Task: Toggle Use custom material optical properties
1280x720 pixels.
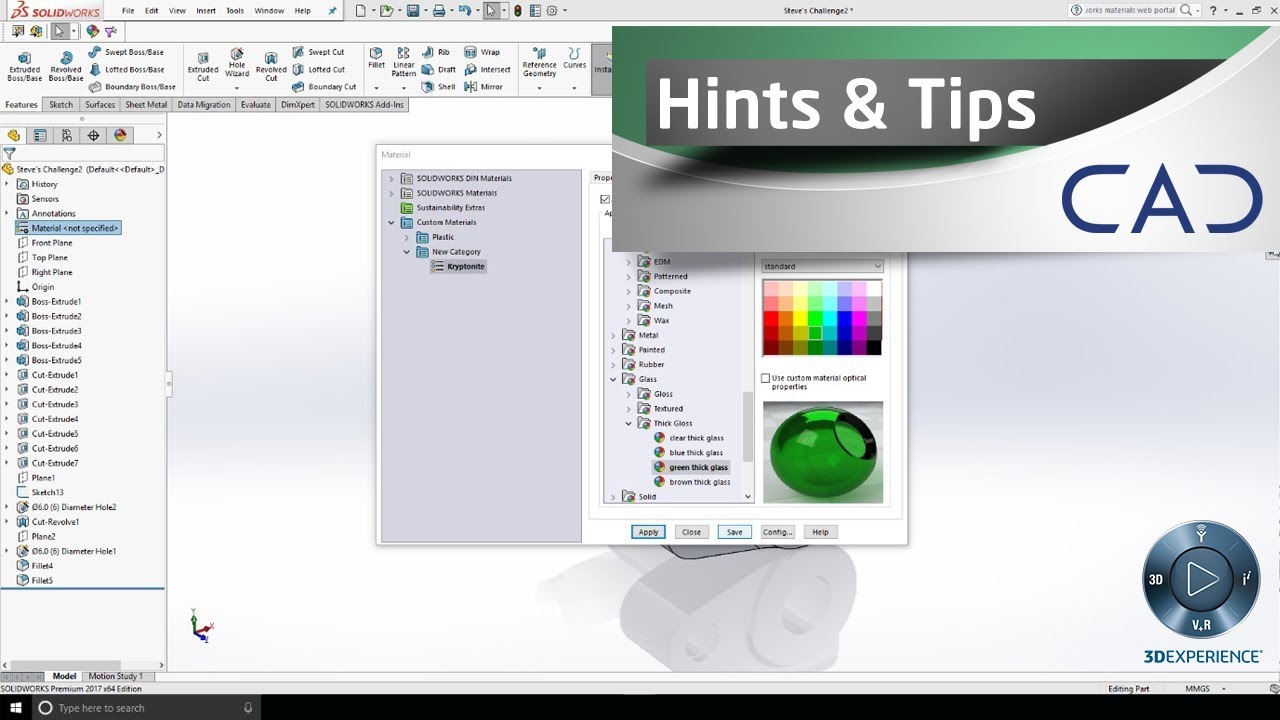Action: 766,378
